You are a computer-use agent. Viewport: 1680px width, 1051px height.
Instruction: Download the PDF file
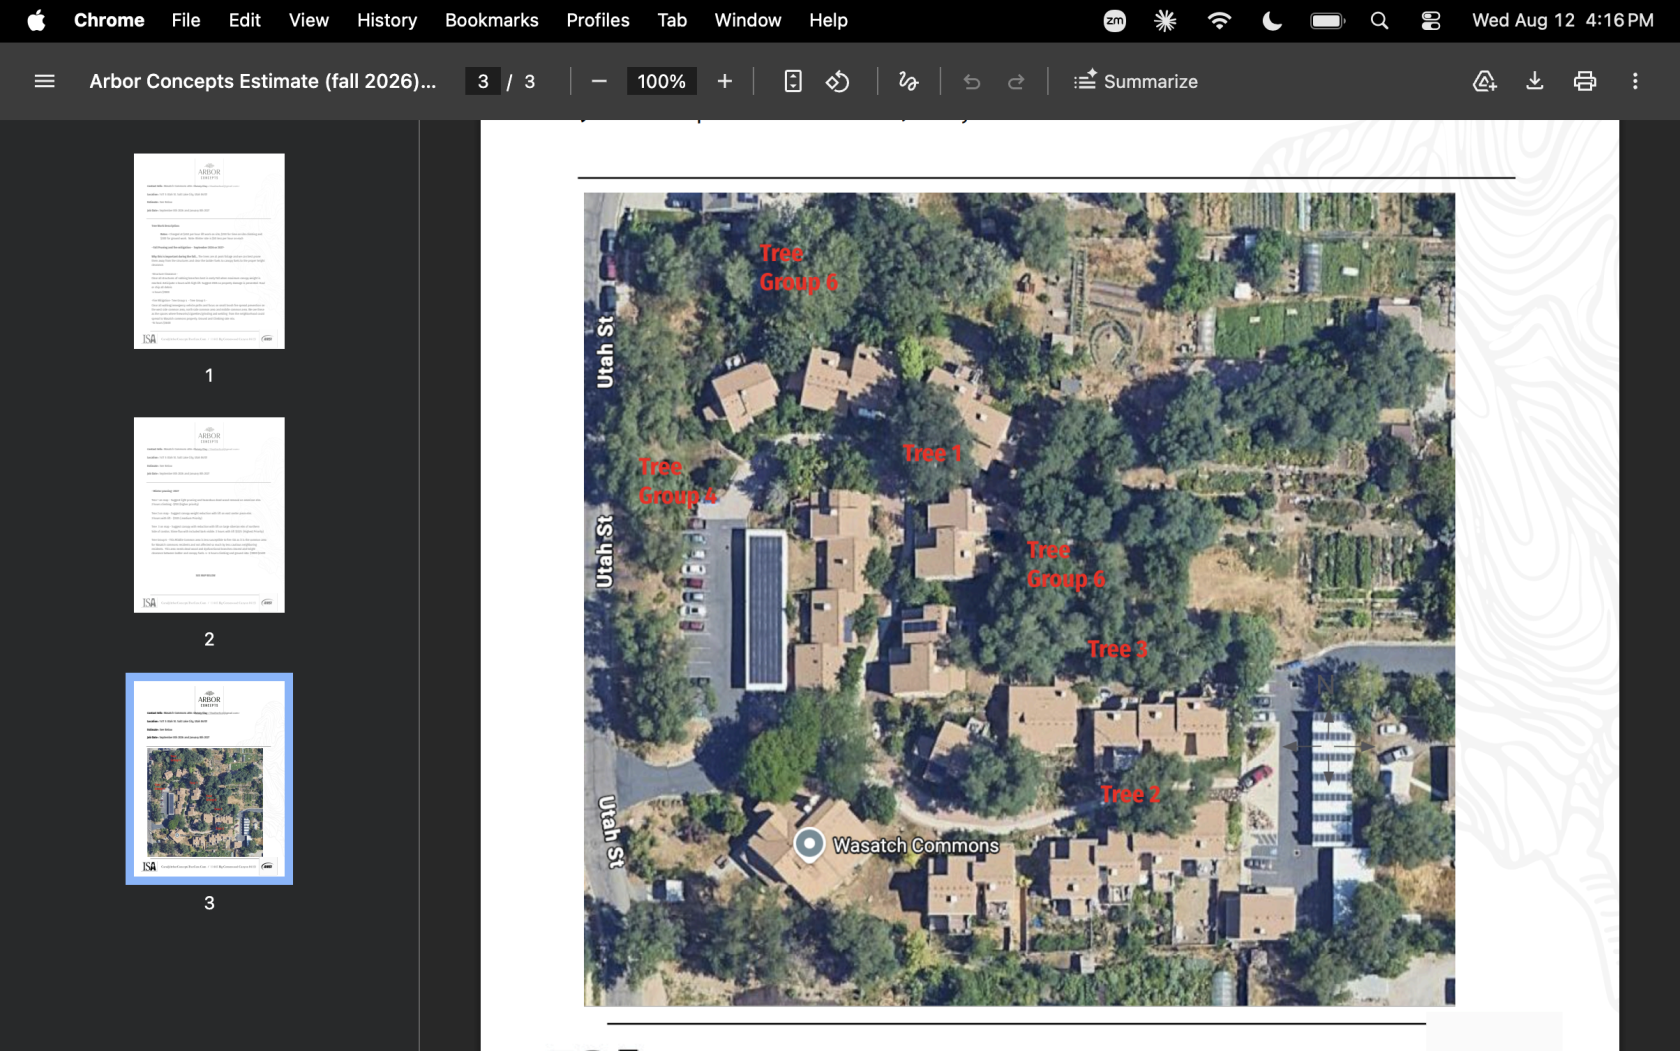1535,81
